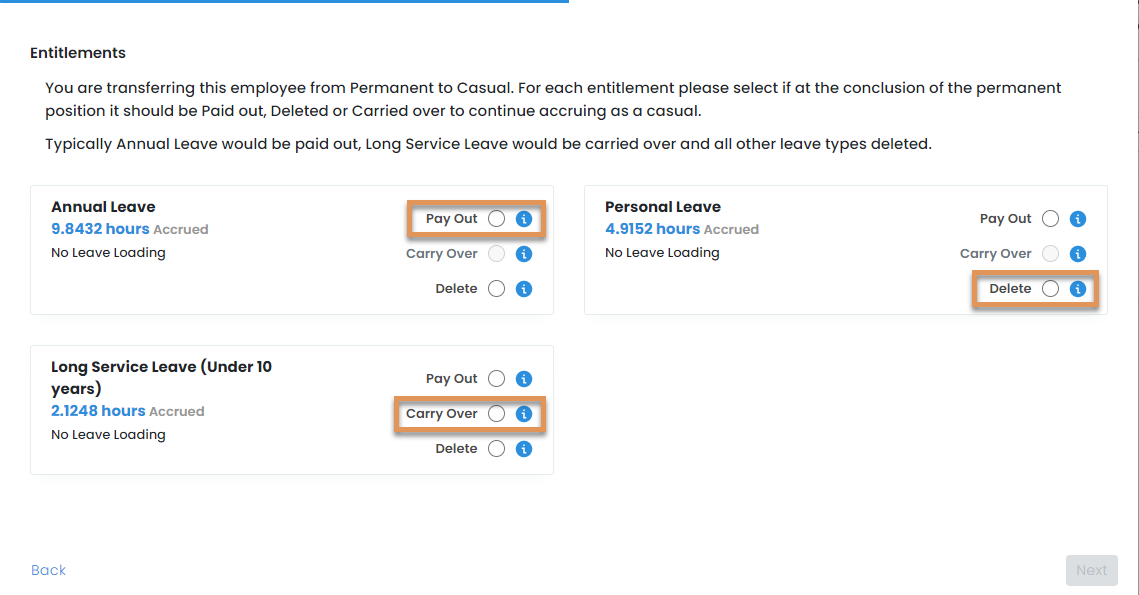Choose Pay Out for Long Service Leave
The width and height of the screenshot is (1139, 595).
[x=497, y=379]
